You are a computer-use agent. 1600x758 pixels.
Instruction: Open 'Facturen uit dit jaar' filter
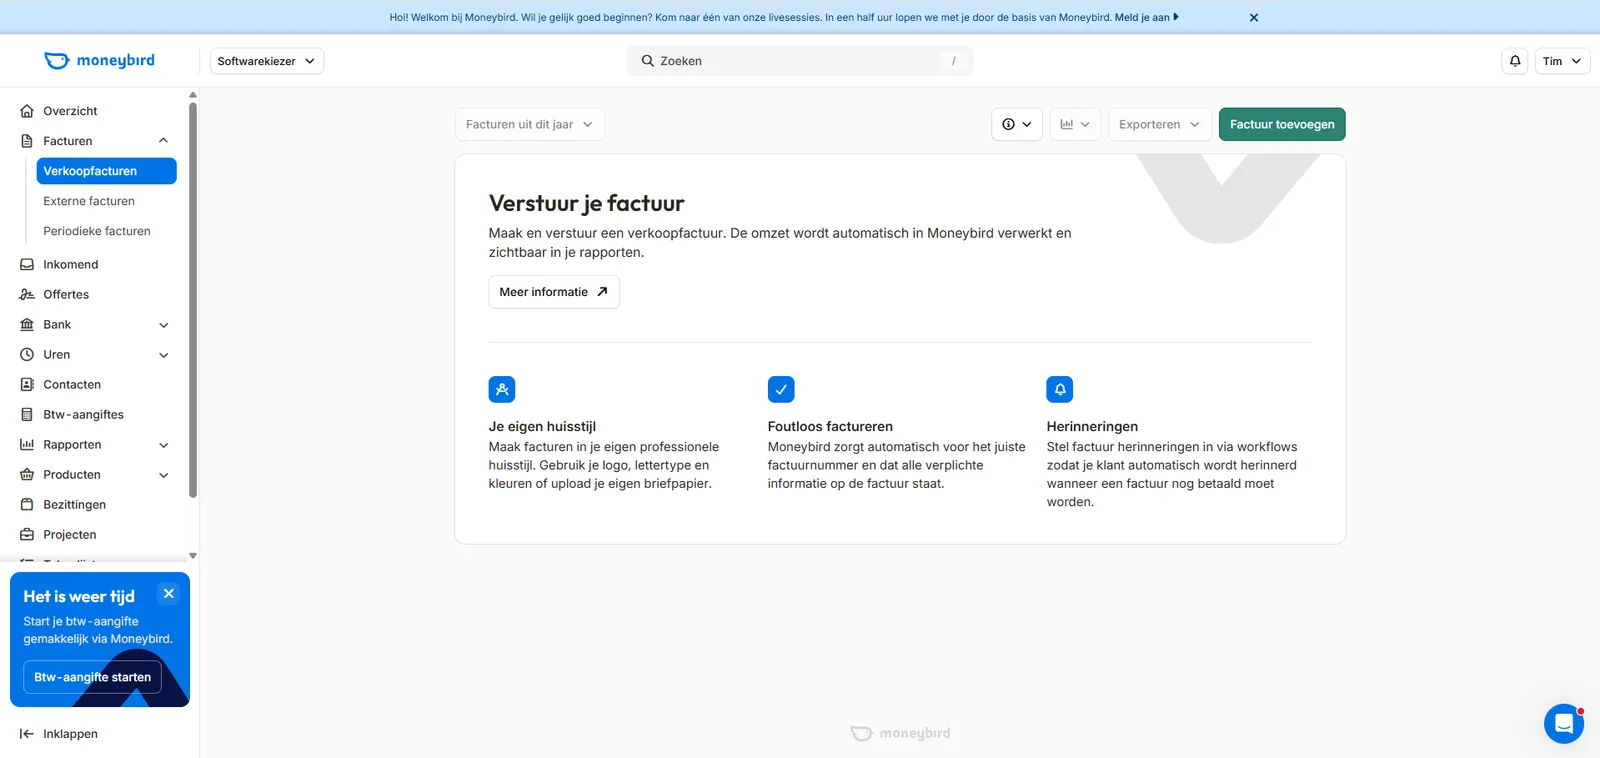click(x=530, y=124)
